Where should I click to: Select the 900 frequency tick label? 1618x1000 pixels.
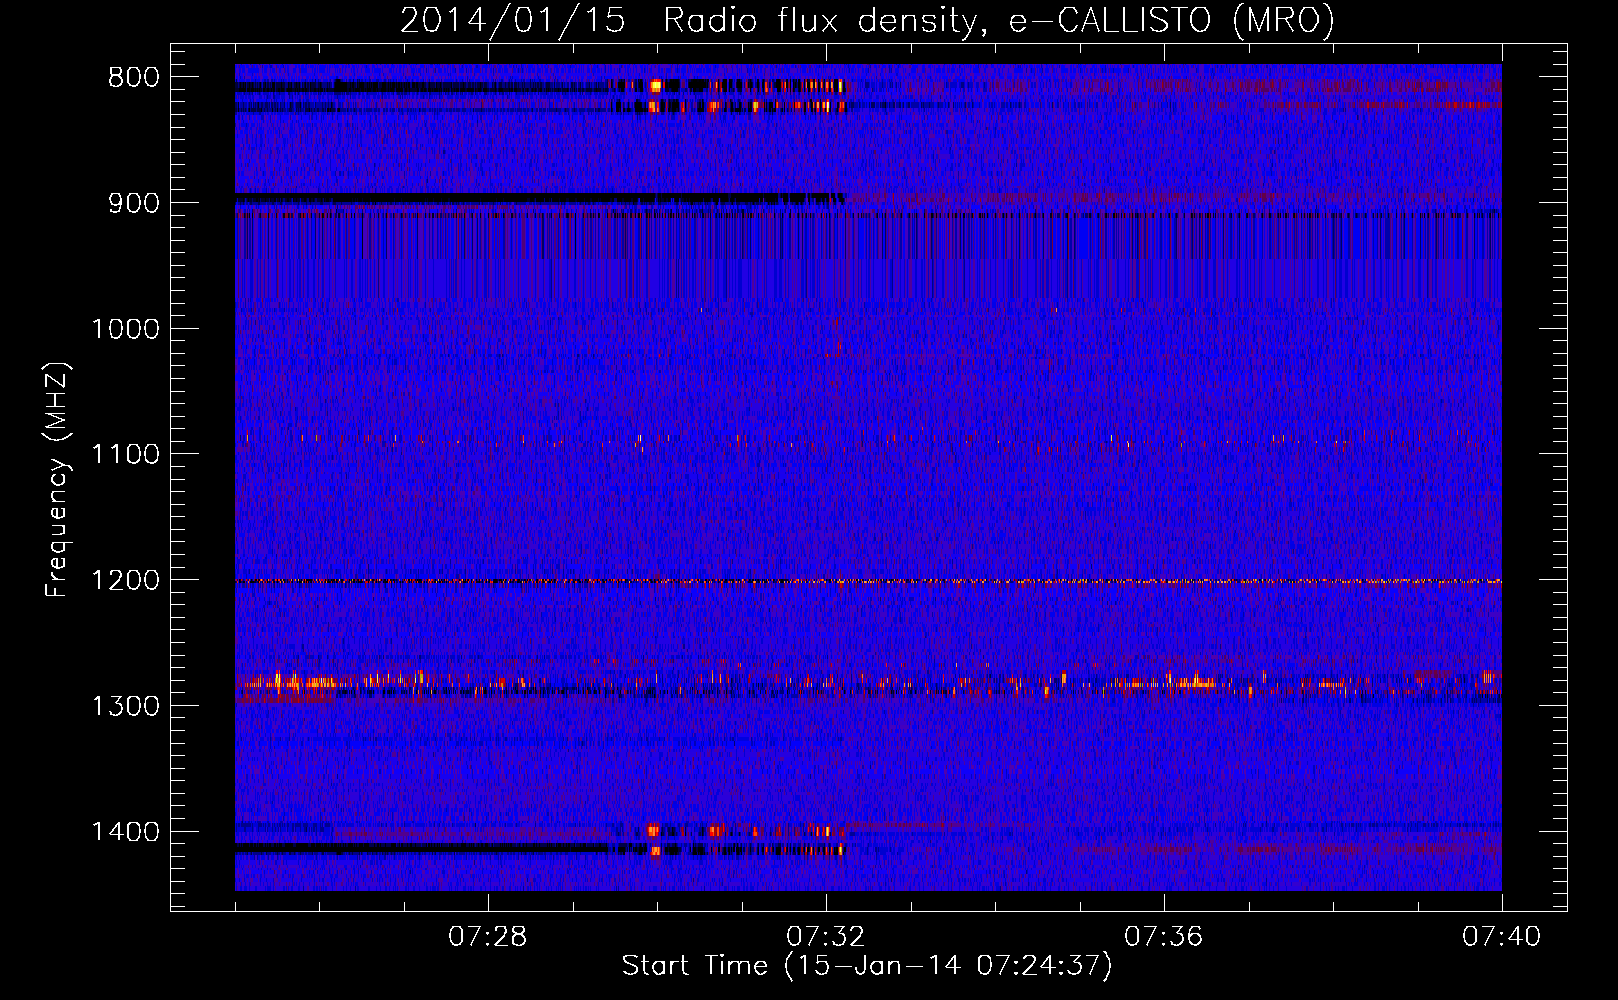click(133, 203)
